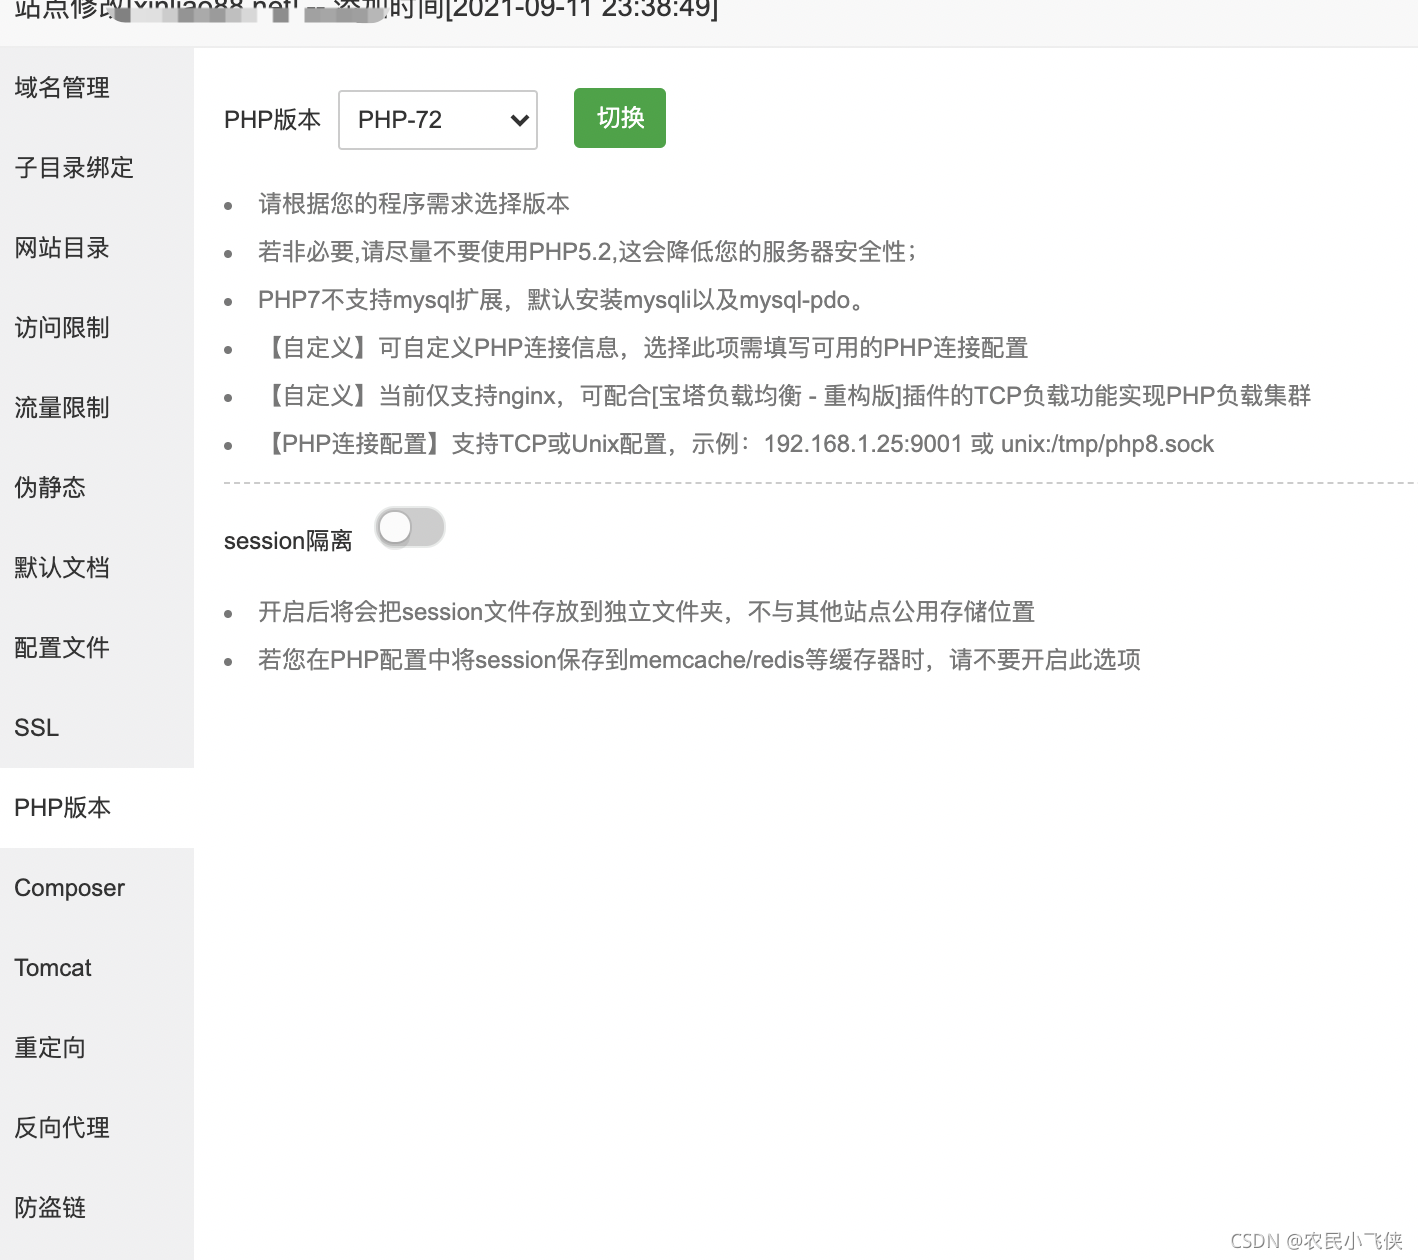Open the PHP version dropdown showing PHP-72

point(437,119)
